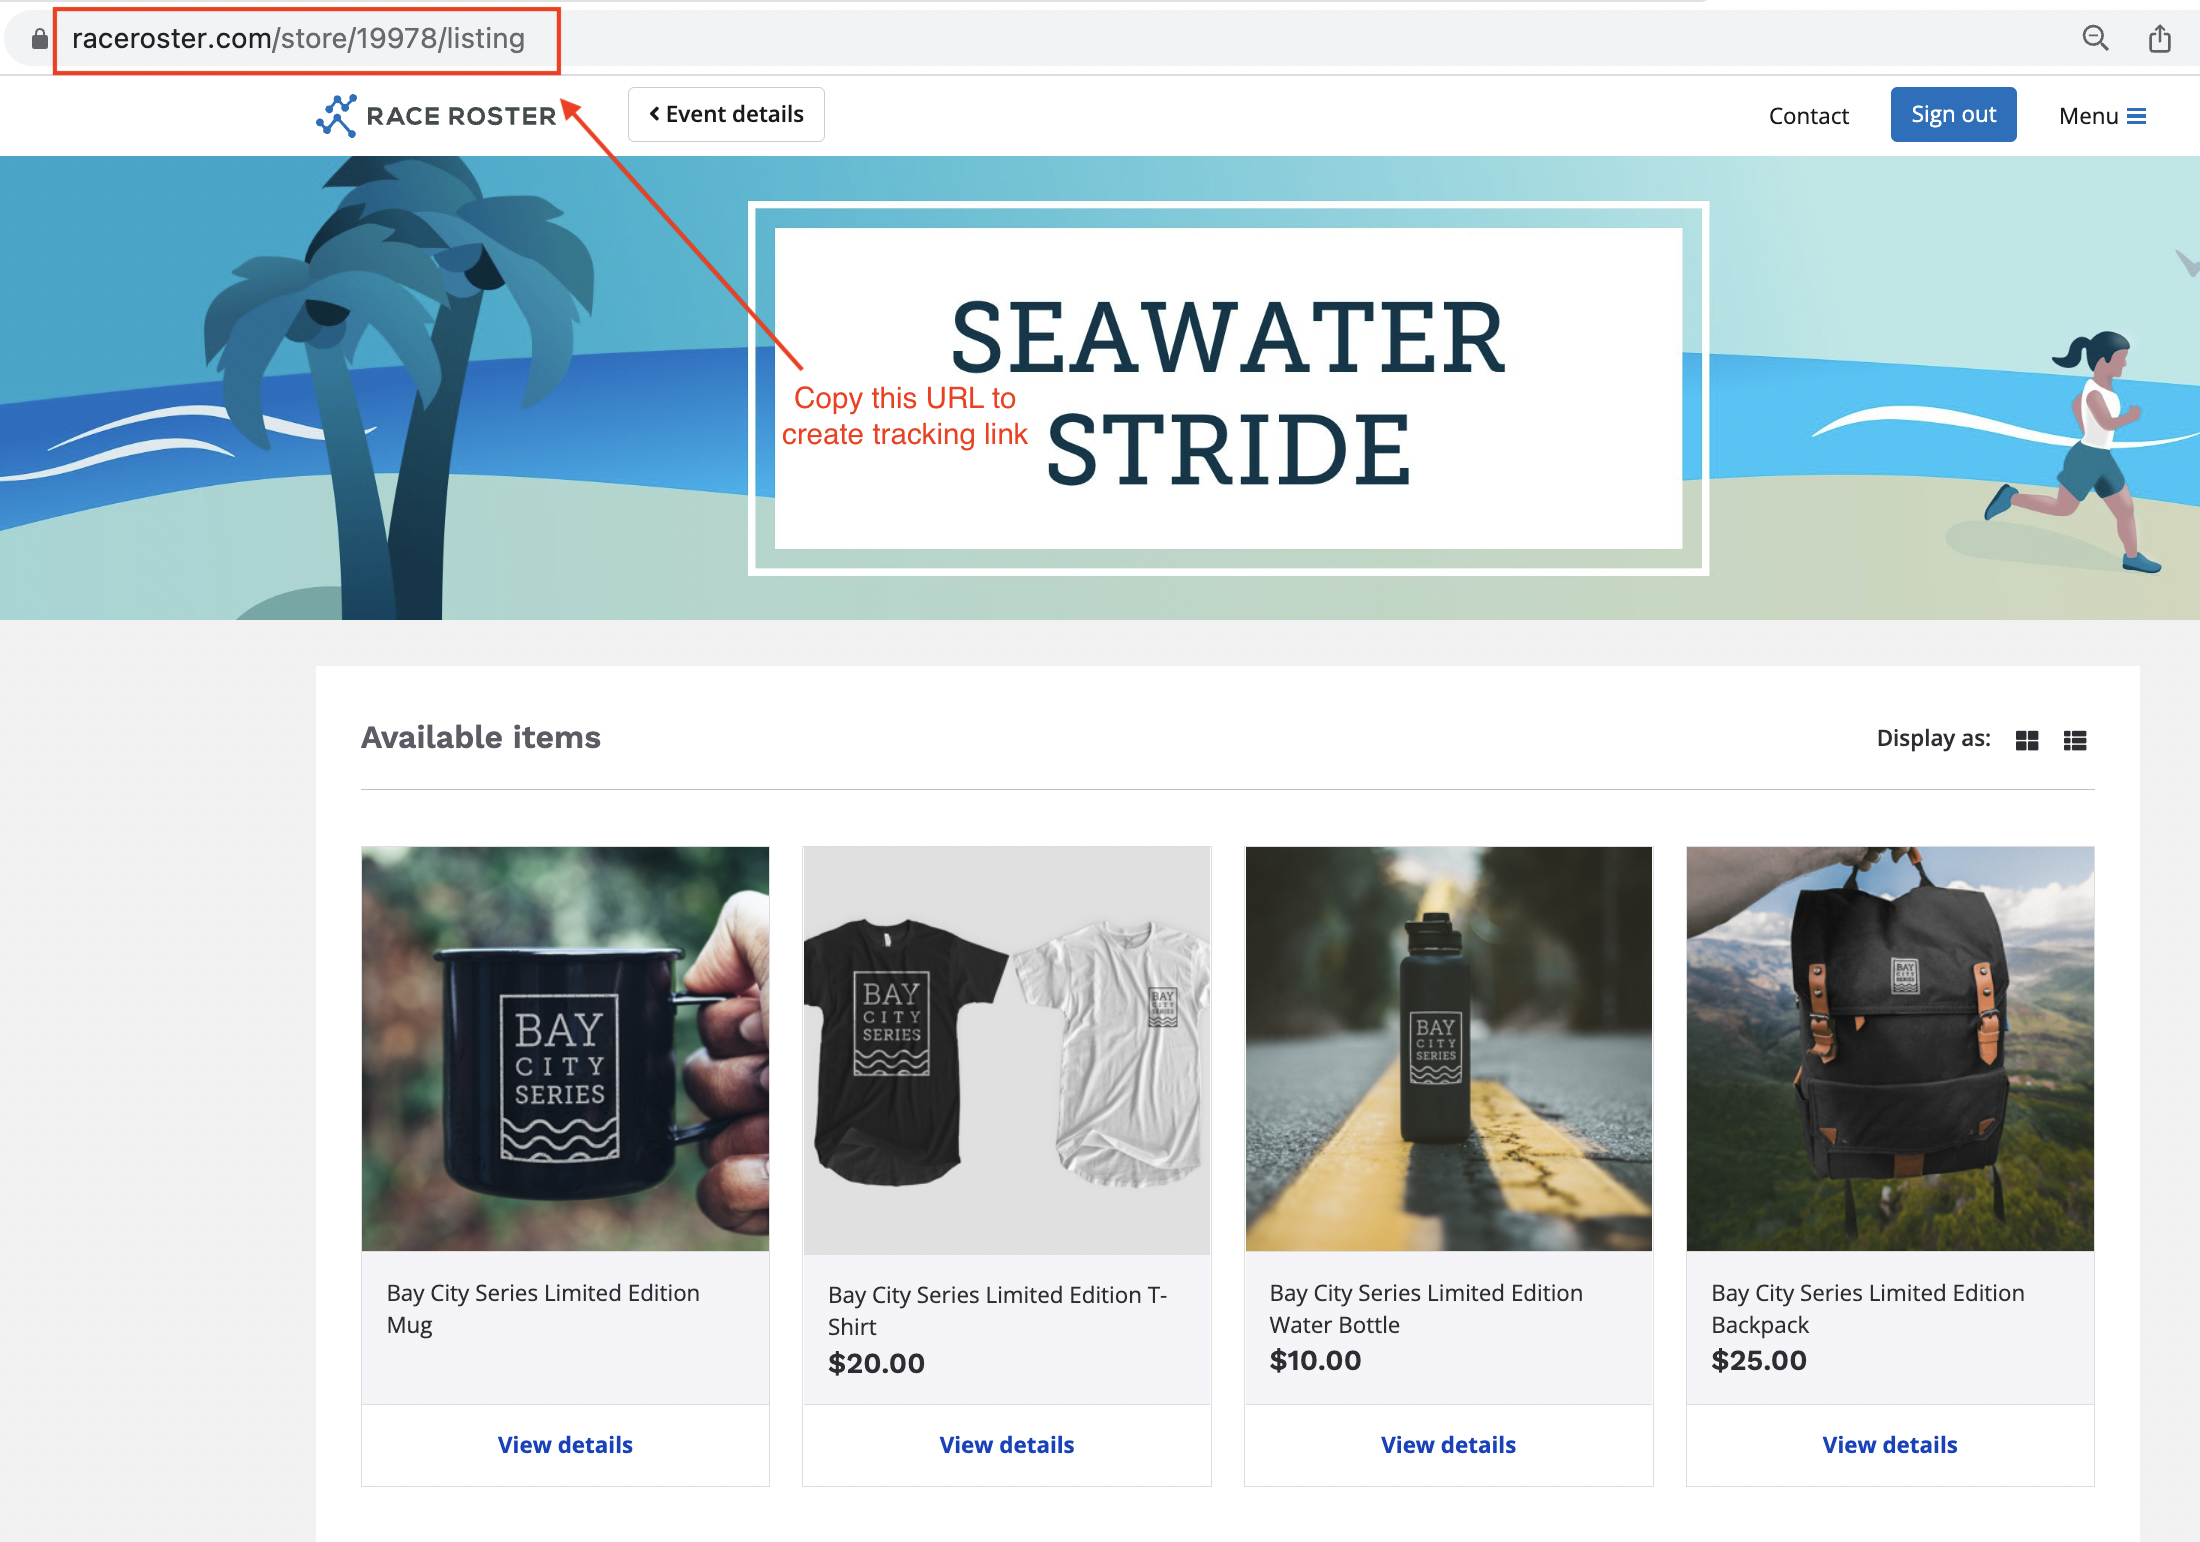The width and height of the screenshot is (2200, 1542).
Task: Click the browser share icon
Action: [2160, 39]
